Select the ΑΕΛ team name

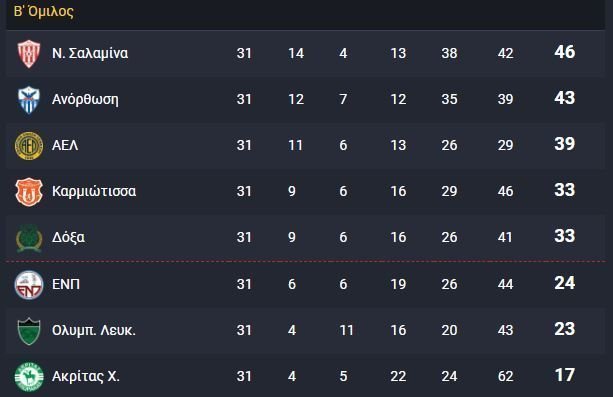coord(65,146)
